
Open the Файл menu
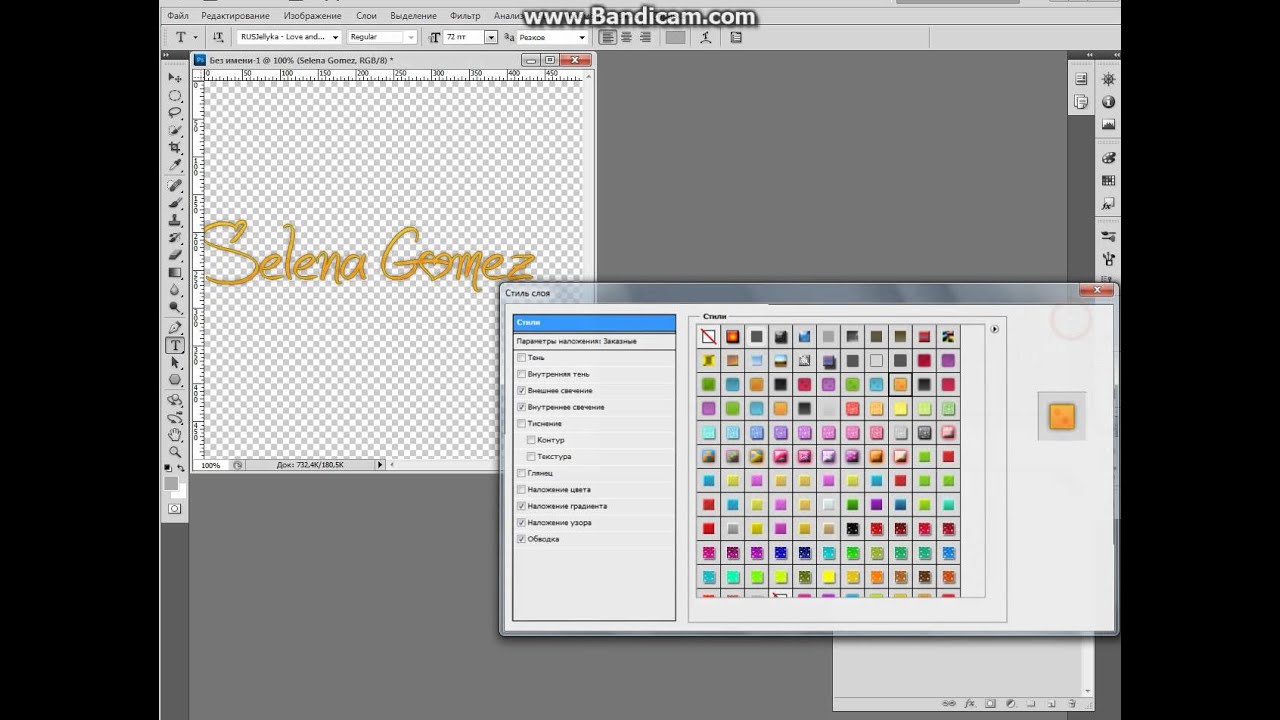click(178, 16)
